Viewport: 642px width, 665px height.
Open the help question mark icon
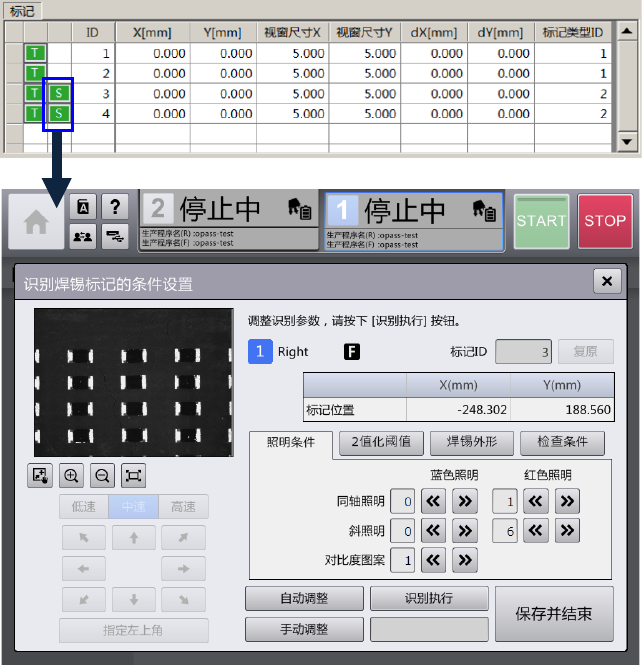tap(115, 207)
